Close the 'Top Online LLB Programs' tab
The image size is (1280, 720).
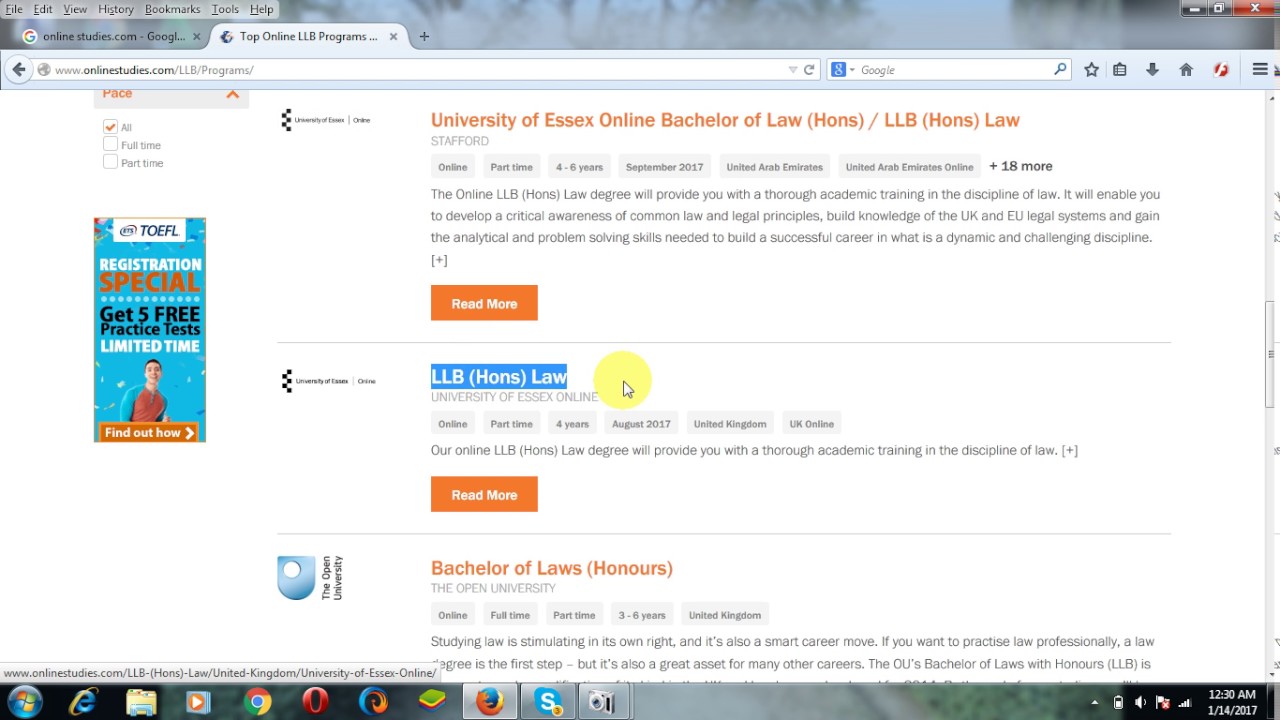pyautogui.click(x=393, y=36)
